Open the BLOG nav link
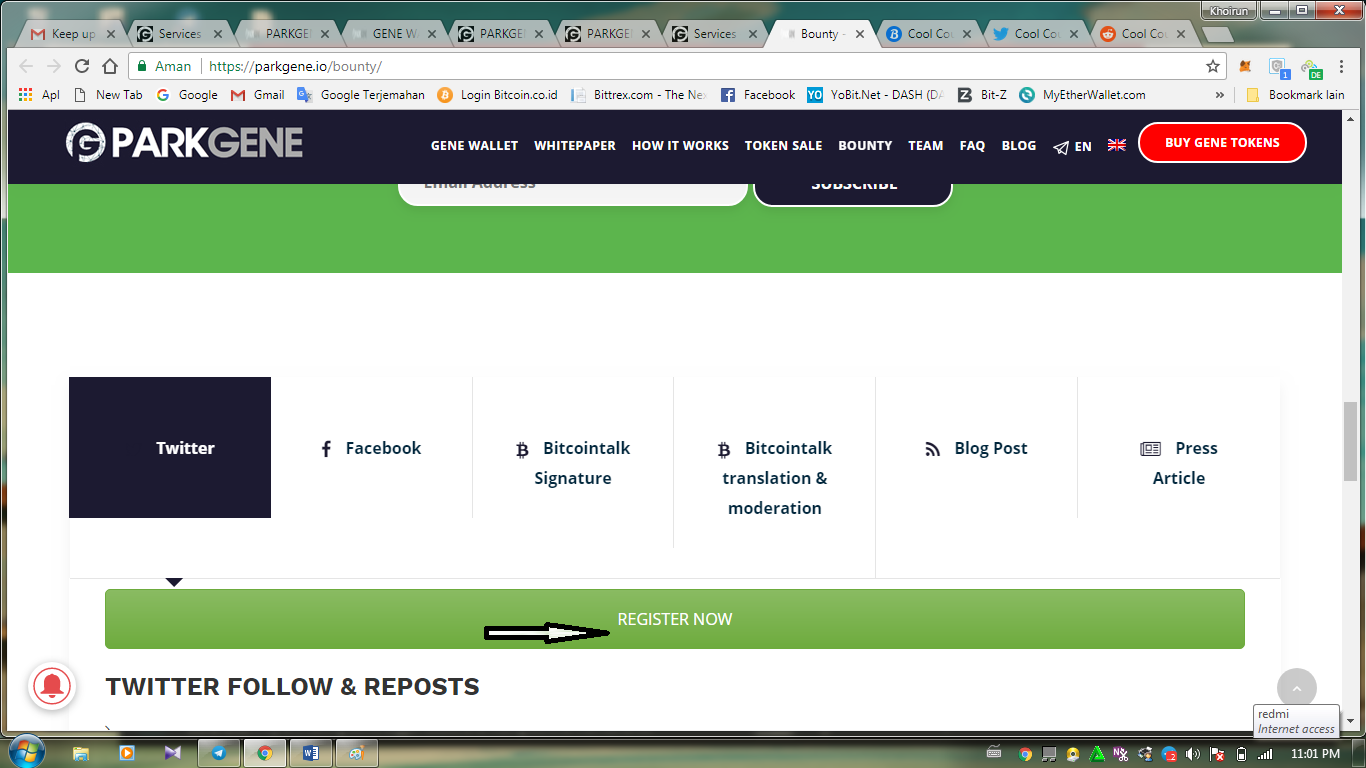Image resolution: width=1366 pixels, height=768 pixels. click(1019, 146)
